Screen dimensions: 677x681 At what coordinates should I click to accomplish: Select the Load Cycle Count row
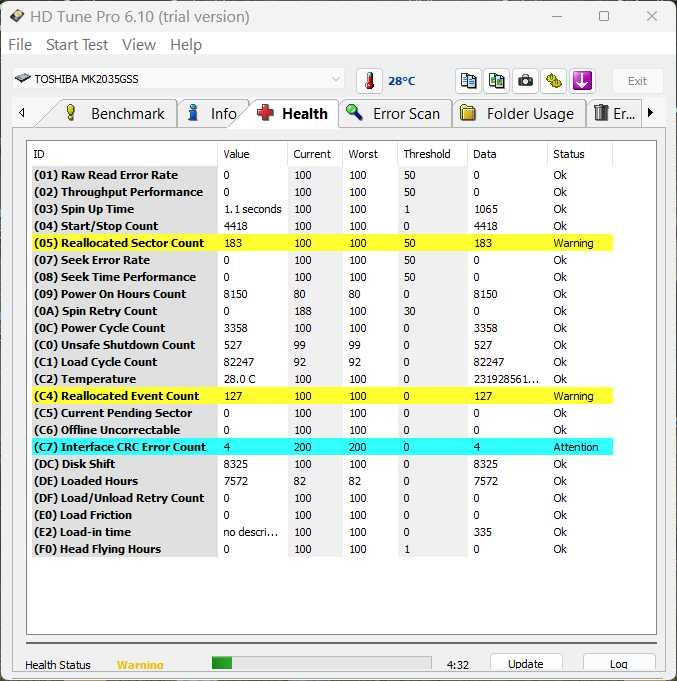click(322, 362)
